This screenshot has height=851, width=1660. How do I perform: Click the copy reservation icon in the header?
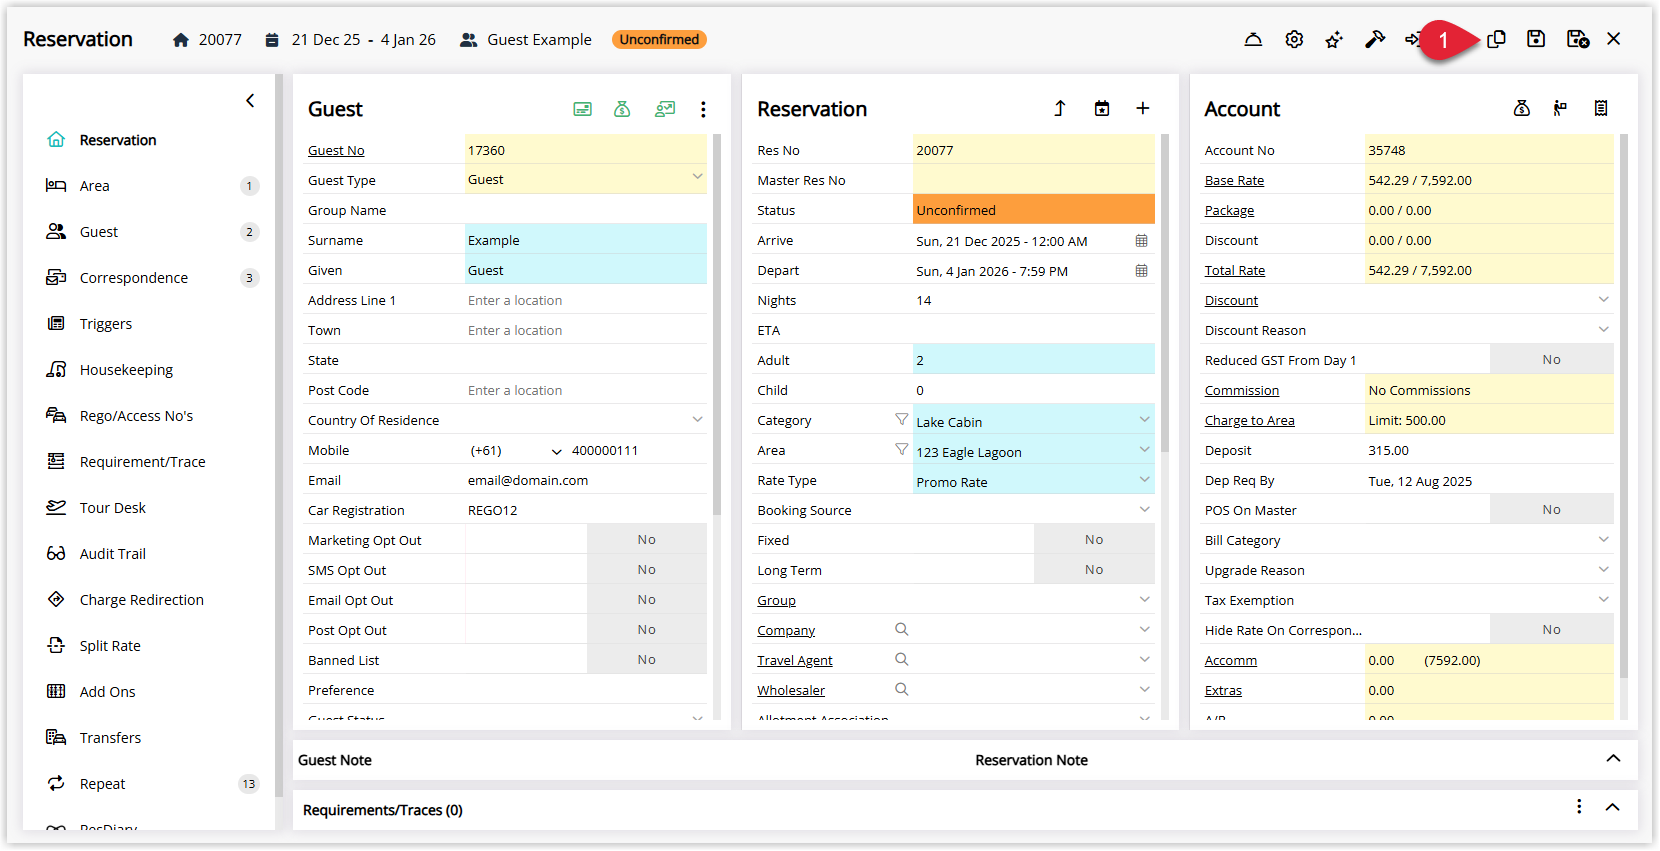coord(1496,39)
